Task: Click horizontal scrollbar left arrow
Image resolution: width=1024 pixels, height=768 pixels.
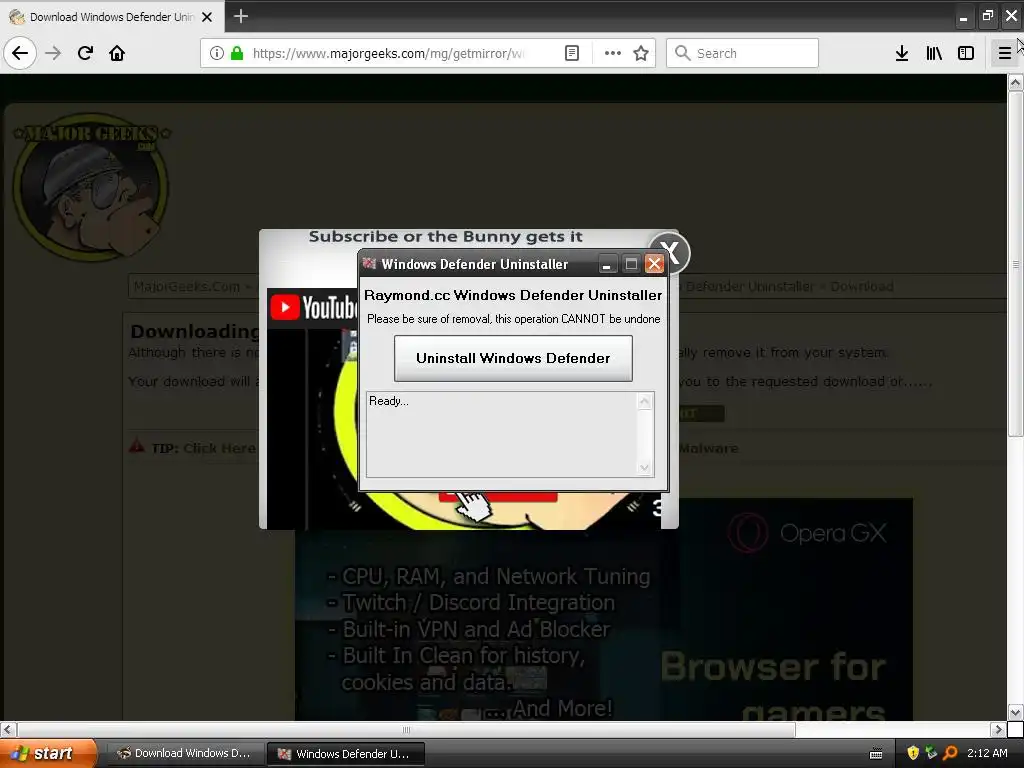Action: [x=8, y=729]
